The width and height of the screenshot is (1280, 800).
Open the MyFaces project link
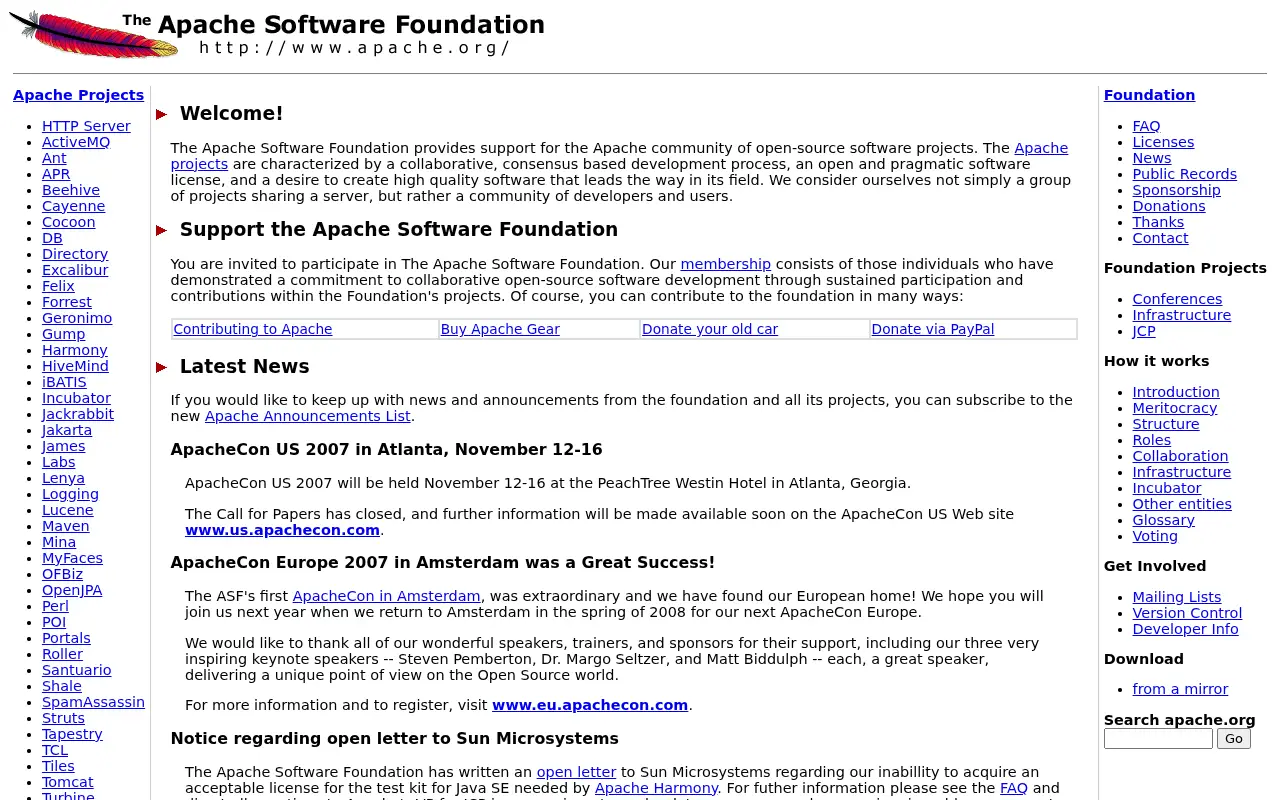pos(72,558)
